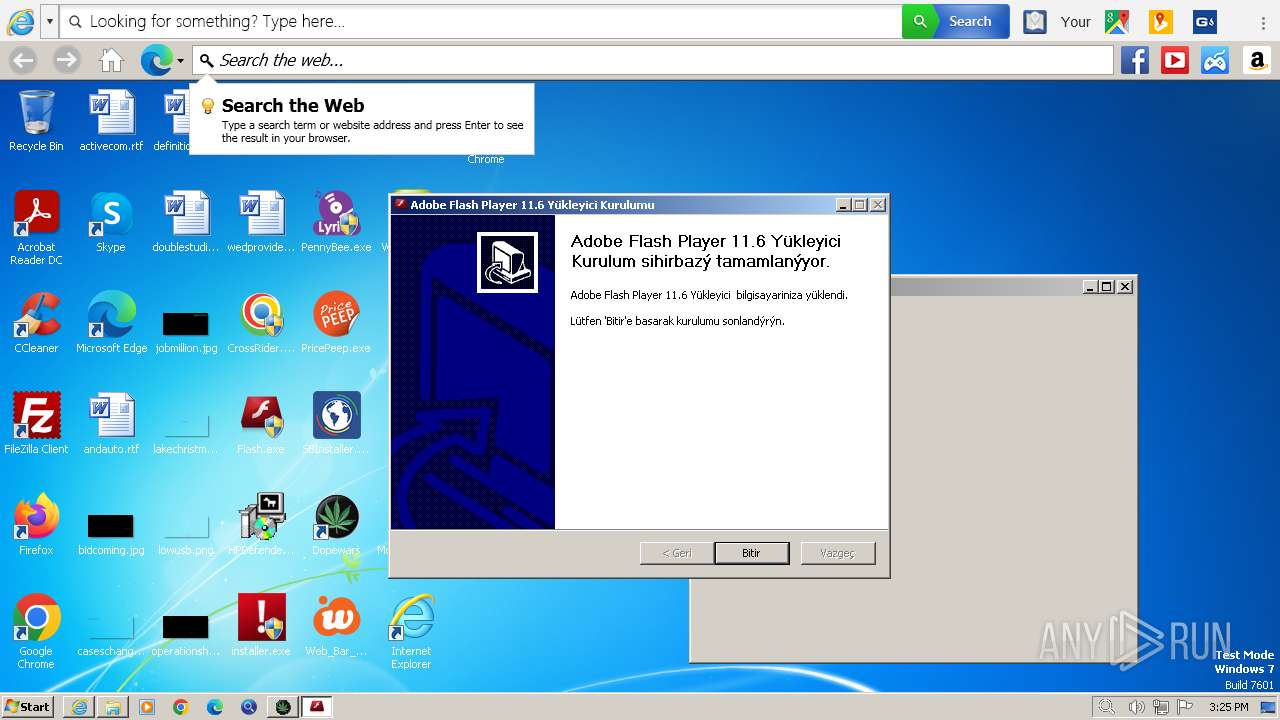Click the Internet Explorer logo in top toolbar
1280x720 pixels.
pos(20,21)
